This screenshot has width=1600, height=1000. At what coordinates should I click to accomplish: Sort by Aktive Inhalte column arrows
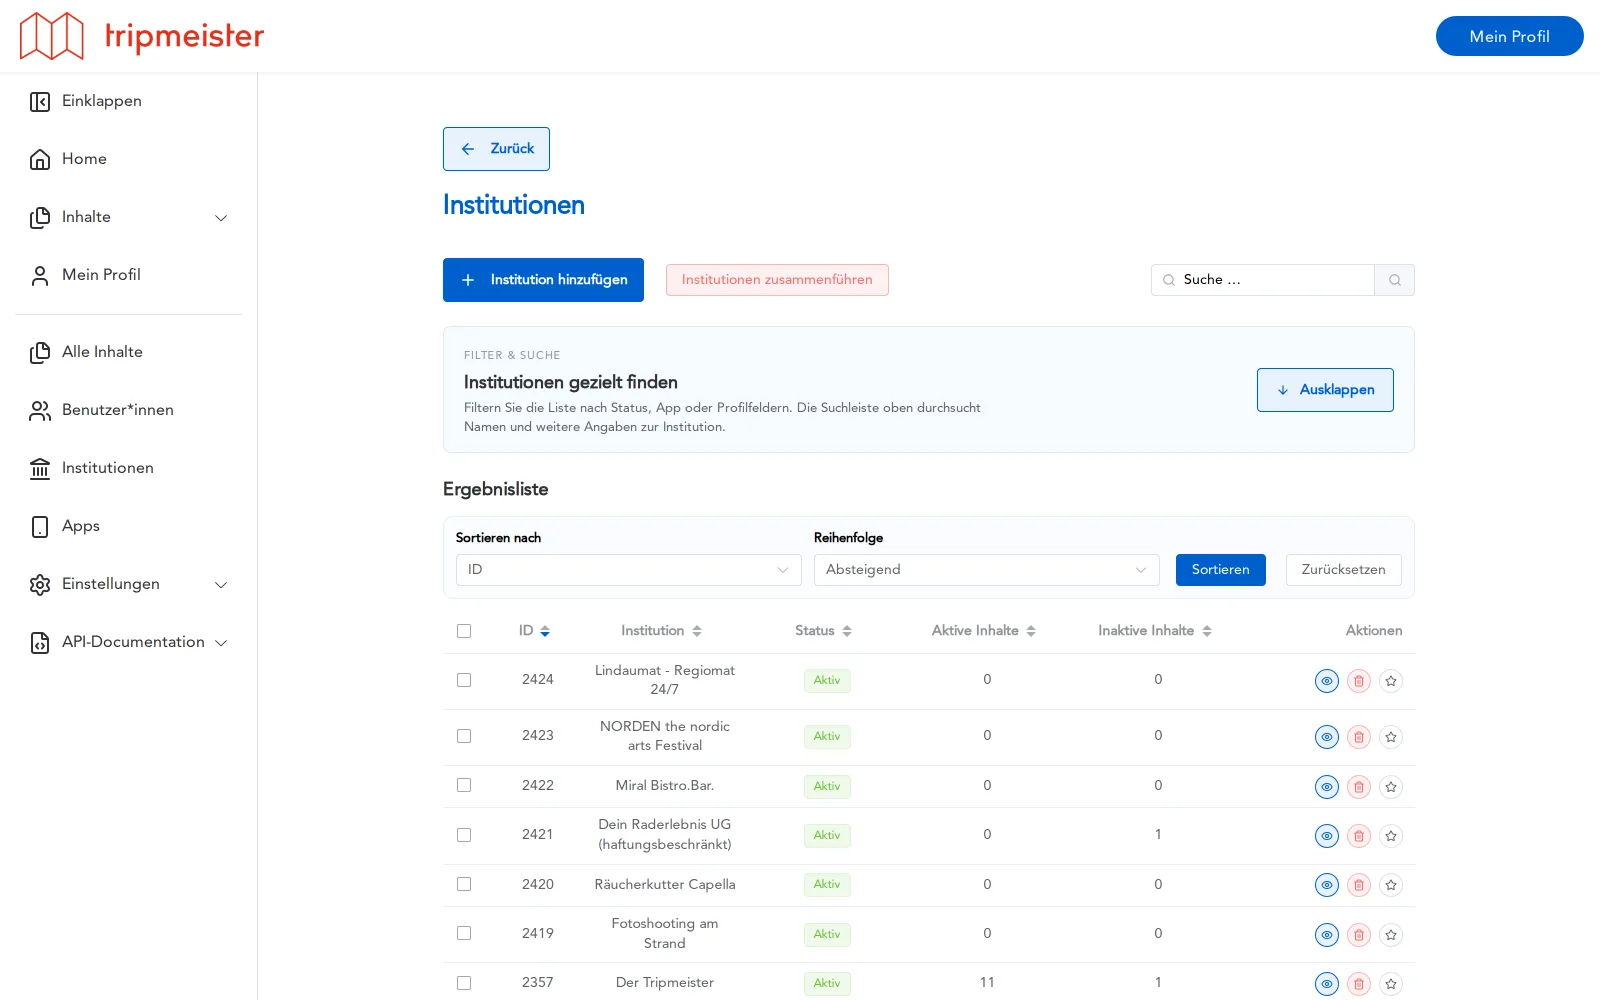(x=1031, y=631)
